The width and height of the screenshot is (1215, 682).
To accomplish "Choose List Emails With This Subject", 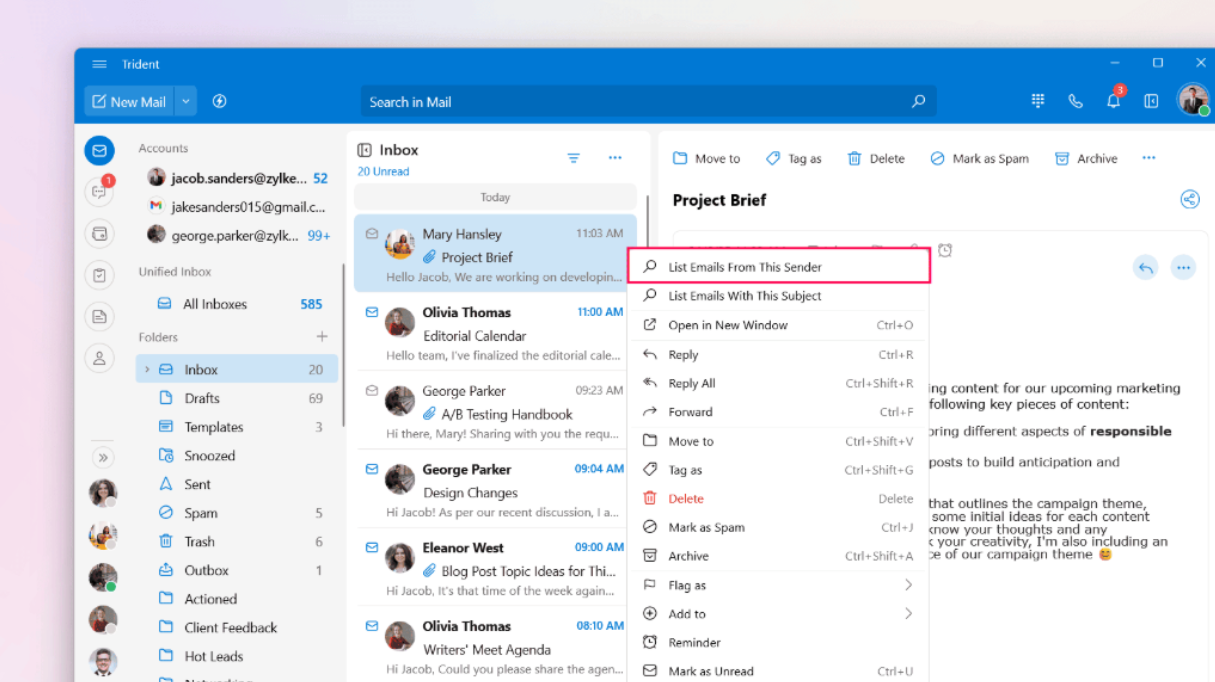I will (x=778, y=296).
